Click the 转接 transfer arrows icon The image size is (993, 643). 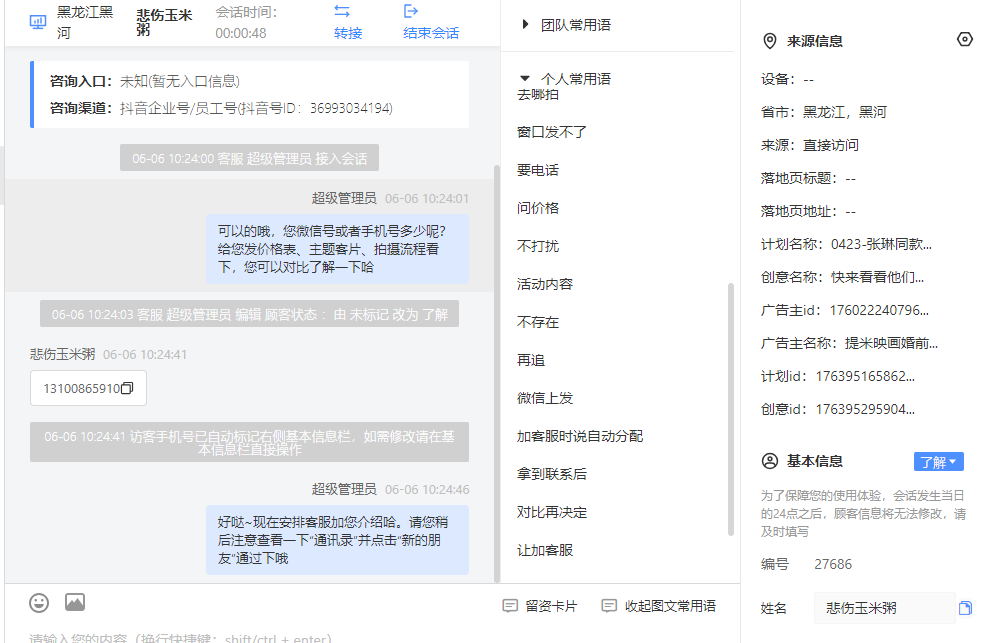click(x=342, y=11)
